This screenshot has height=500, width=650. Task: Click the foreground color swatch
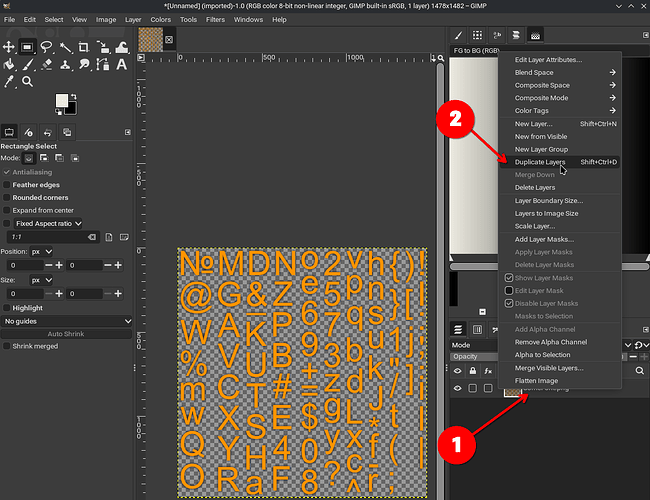pyautogui.click(x=61, y=101)
